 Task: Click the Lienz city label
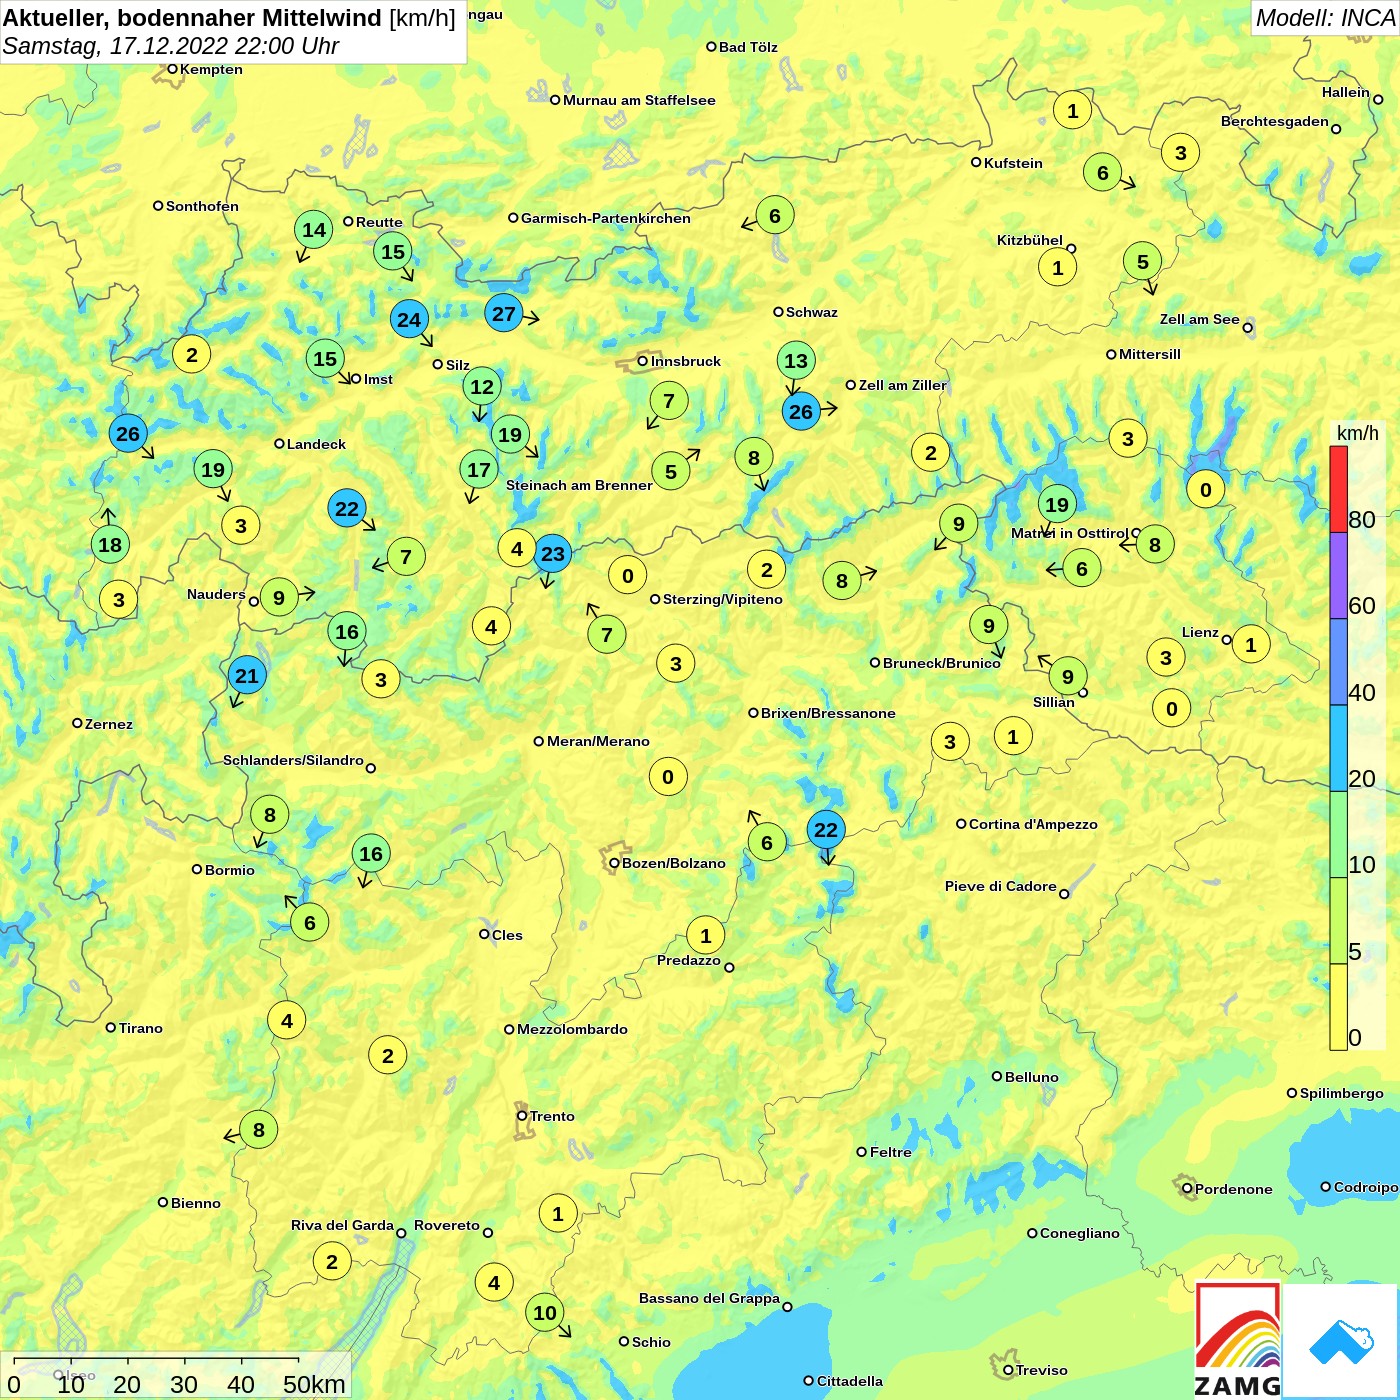1200,632
